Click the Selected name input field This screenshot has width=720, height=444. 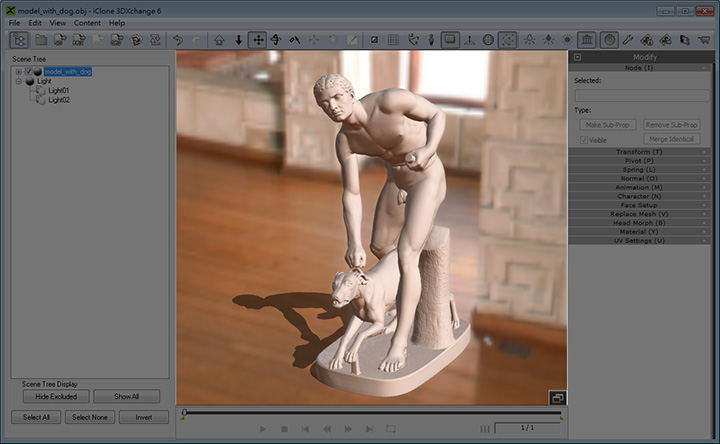(x=641, y=95)
